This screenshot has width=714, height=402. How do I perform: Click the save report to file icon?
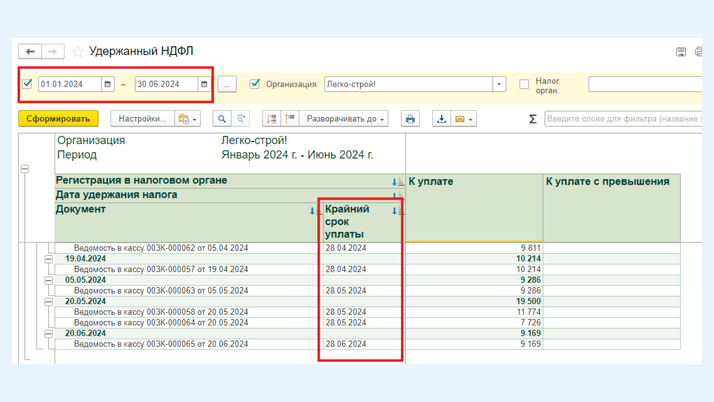click(441, 119)
